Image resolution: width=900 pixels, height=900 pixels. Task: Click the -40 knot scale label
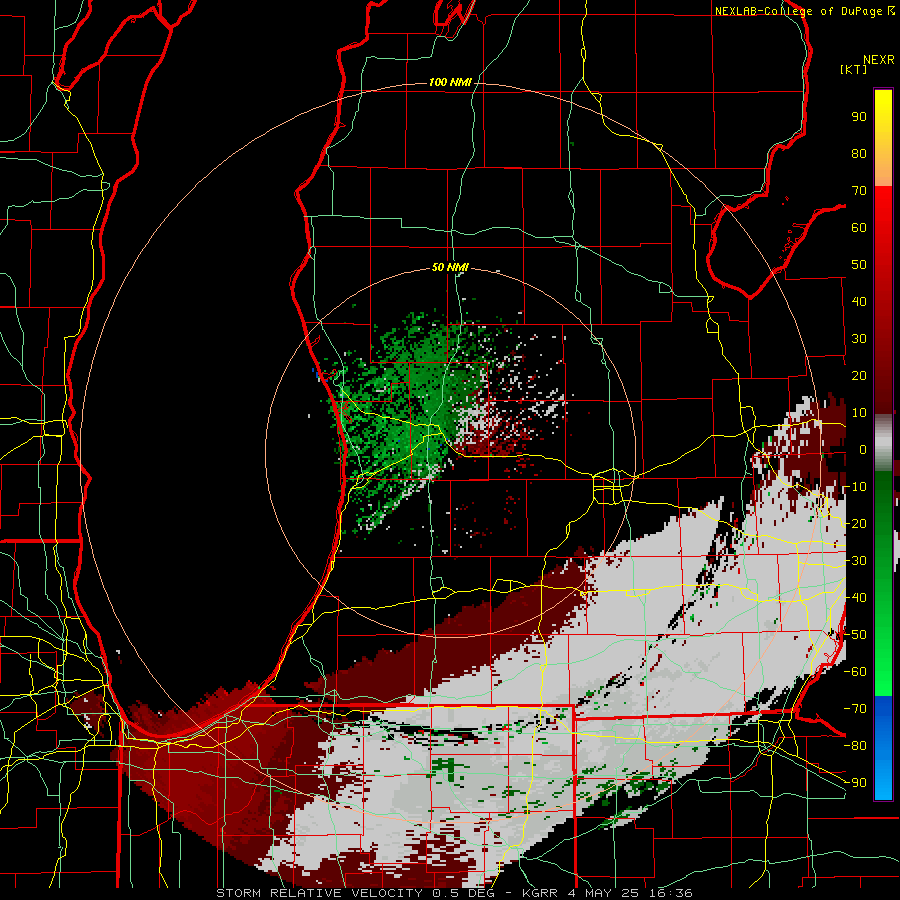coord(855,598)
